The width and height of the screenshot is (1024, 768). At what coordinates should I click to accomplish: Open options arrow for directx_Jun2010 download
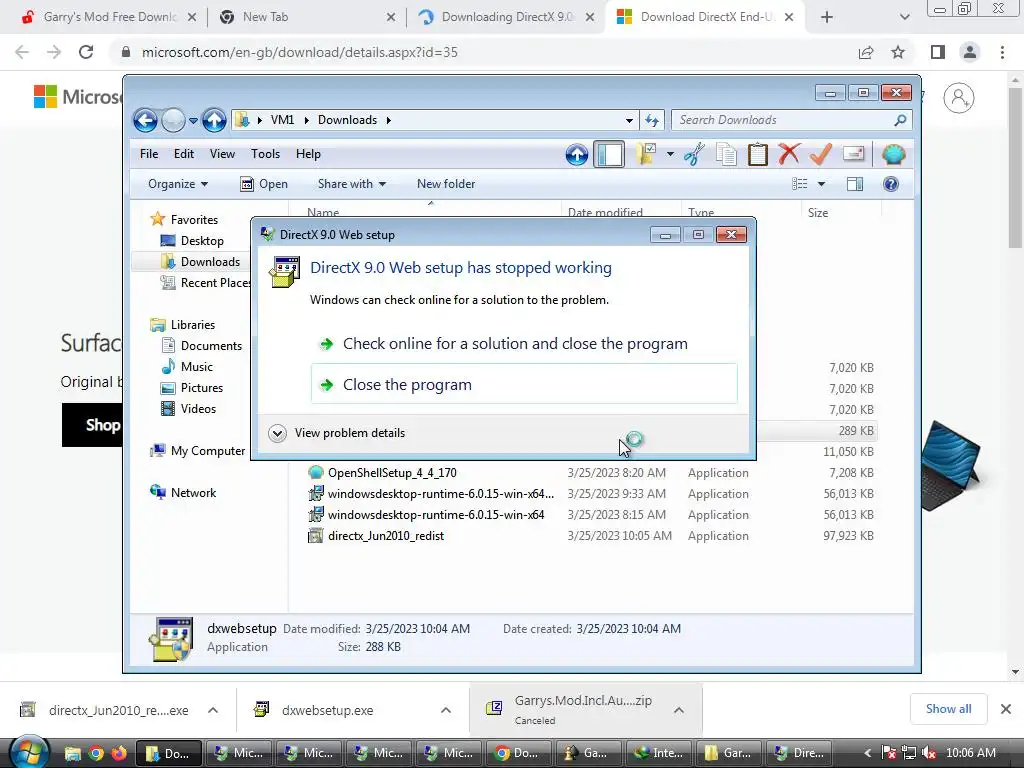coord(213,710)
